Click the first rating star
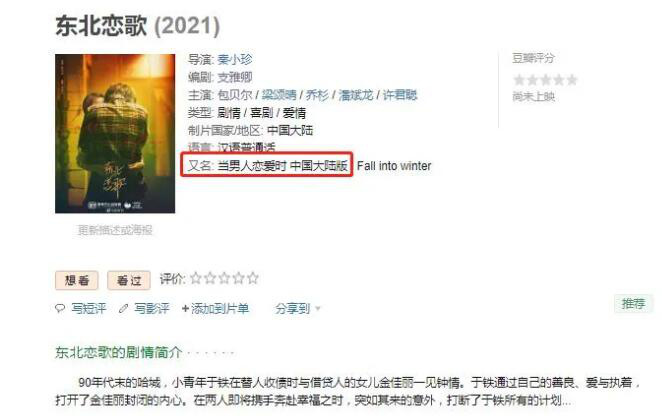 pyautogui.click(x=195, y=278)
